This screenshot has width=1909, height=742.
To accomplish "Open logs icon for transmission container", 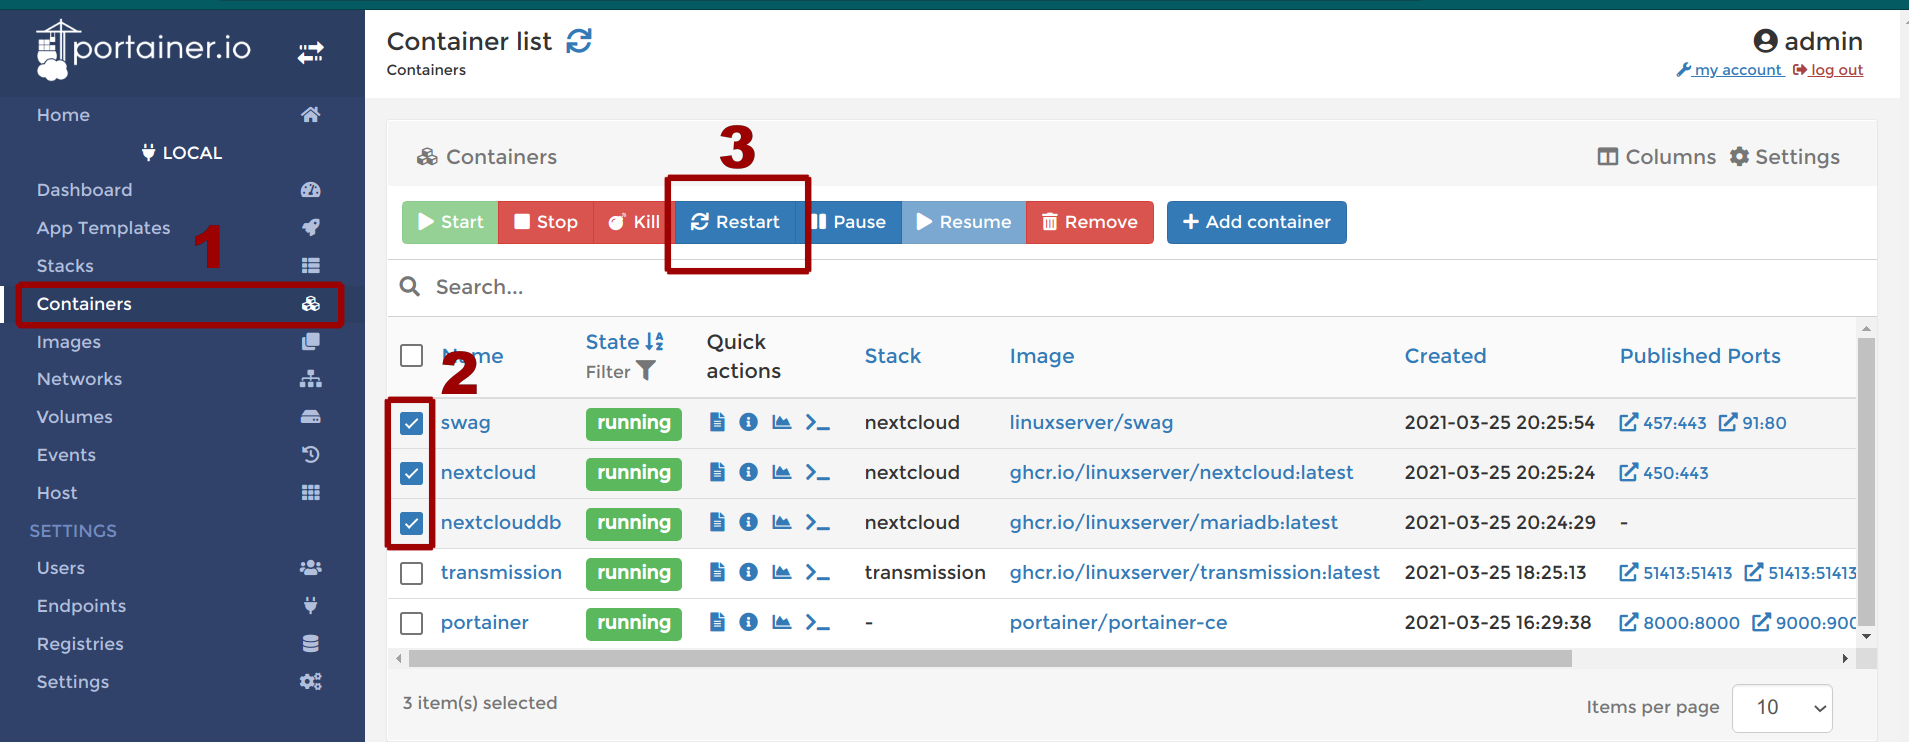I will coord(717,572).
